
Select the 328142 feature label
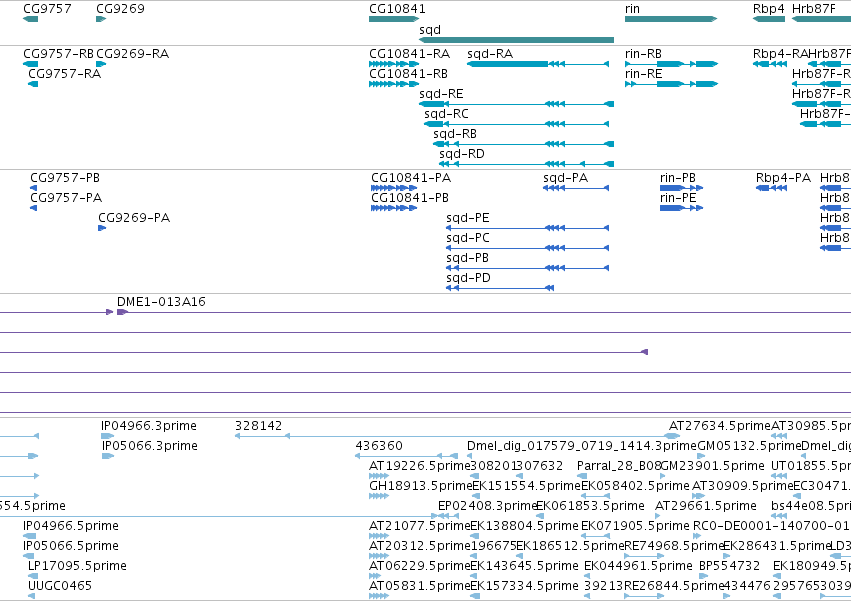(x=258, y=426)
